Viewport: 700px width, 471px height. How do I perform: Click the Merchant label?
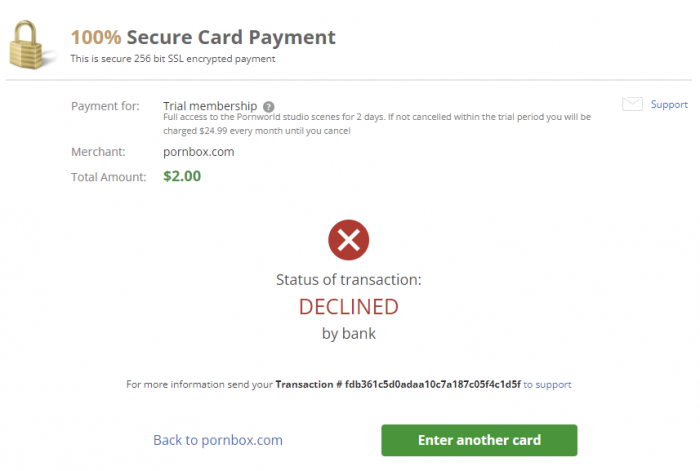[x=98, y=151]
